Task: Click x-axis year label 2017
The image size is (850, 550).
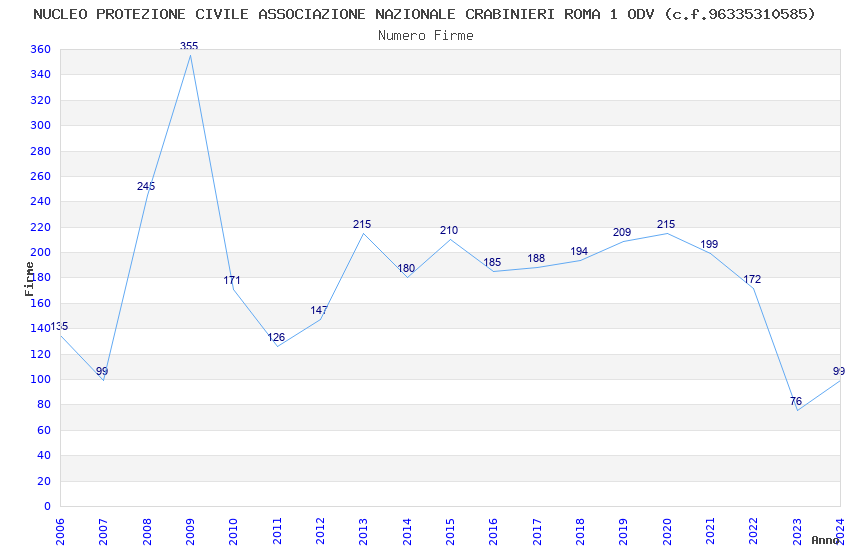Action: (537, 531)
